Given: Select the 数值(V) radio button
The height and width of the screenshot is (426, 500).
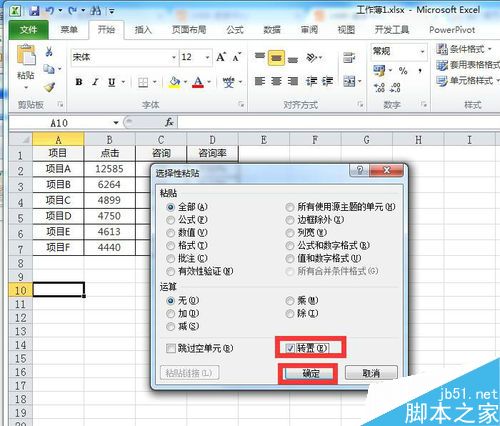Looking at the screenshot, I should click(170, 233).
